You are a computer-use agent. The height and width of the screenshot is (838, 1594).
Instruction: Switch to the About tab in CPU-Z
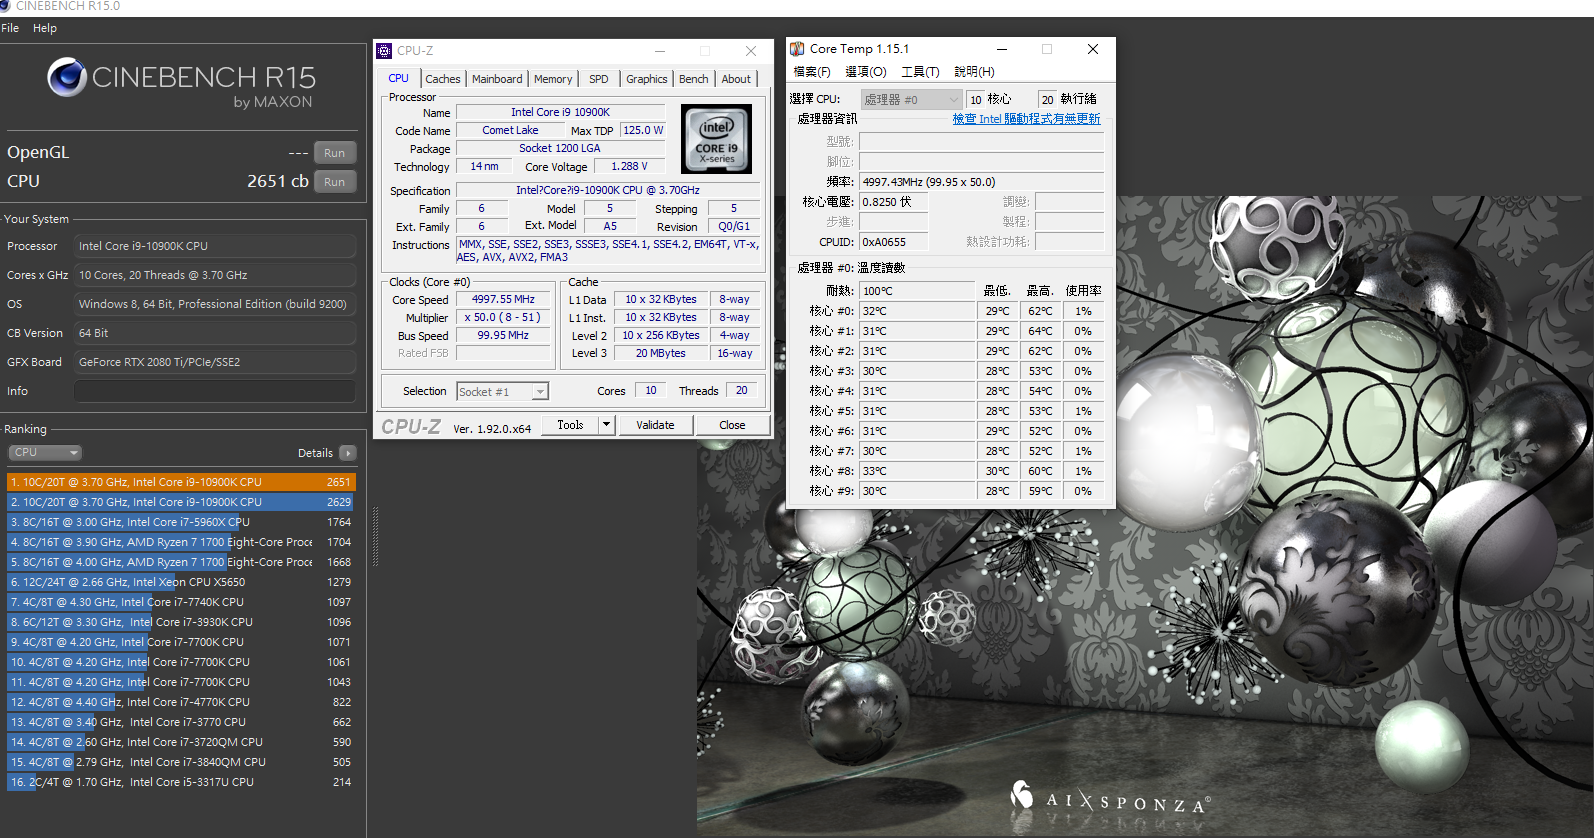(x=736, y=79)
